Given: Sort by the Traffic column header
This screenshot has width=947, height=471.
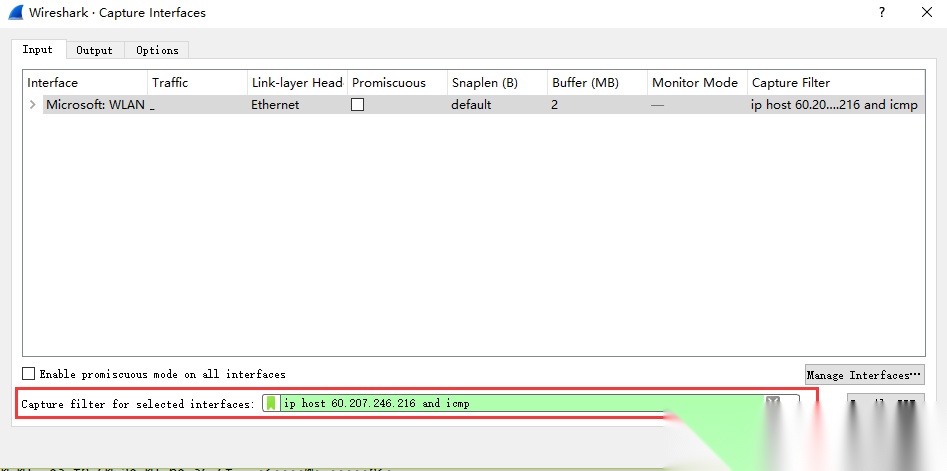Looking at the screenshot, I should 197,83.
